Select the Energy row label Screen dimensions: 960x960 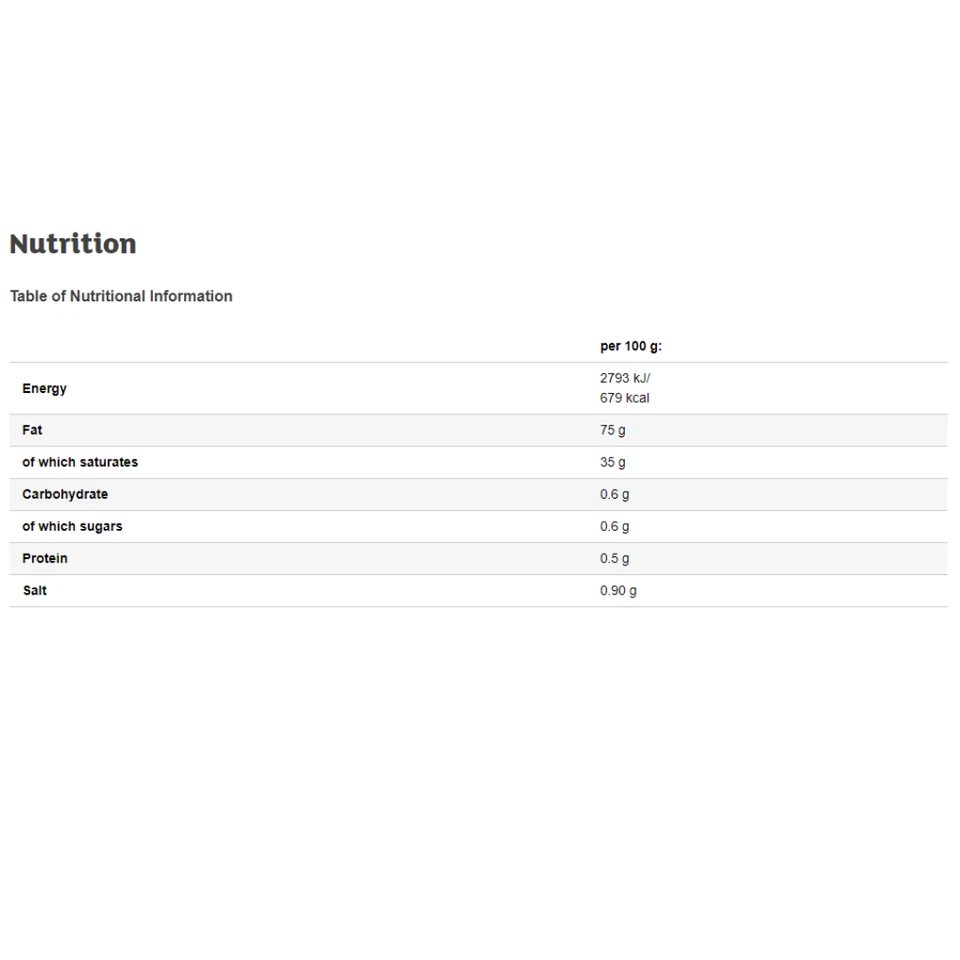(x=45, y=388)
